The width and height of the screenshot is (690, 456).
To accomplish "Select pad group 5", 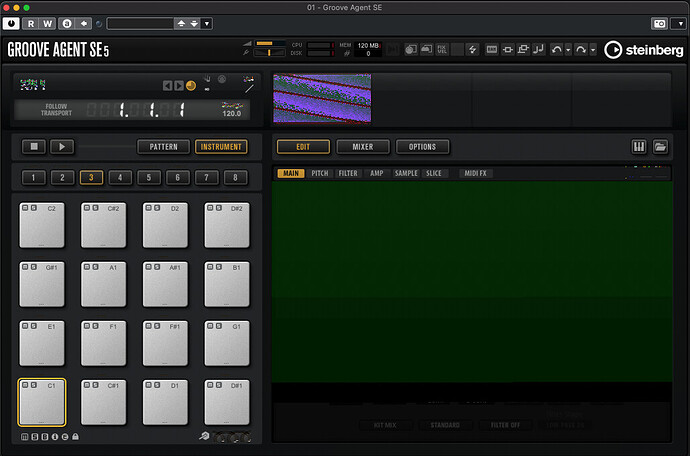I will (x=149, y=177).
